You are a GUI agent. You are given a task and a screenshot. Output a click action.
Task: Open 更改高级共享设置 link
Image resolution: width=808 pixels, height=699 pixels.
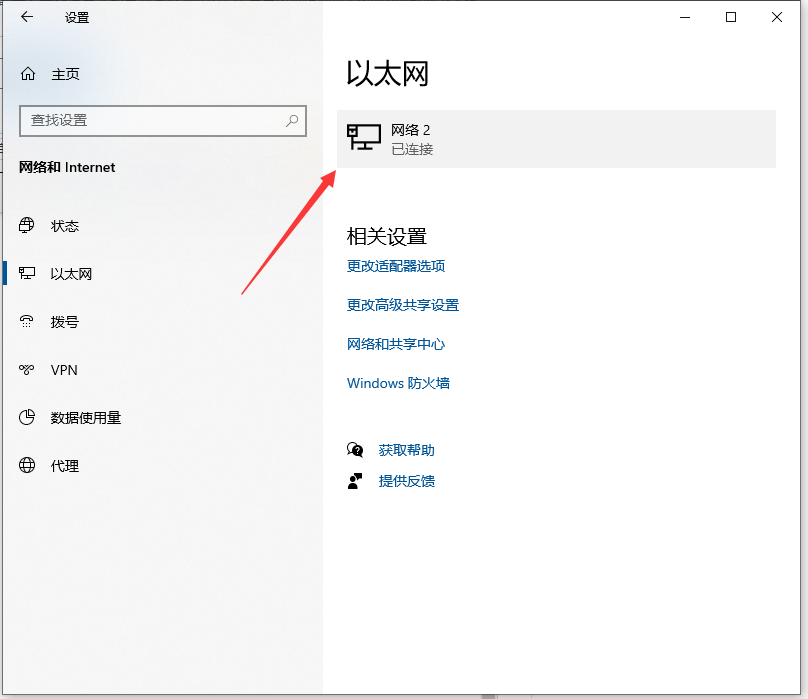pyautogui.click(x=402, y=305)
